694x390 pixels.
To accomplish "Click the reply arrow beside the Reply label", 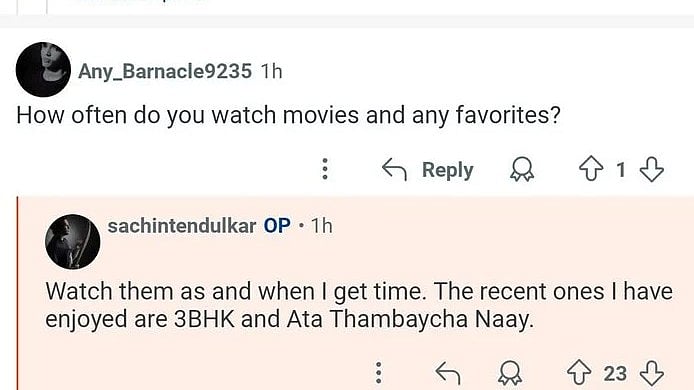I will pos(394,170).
